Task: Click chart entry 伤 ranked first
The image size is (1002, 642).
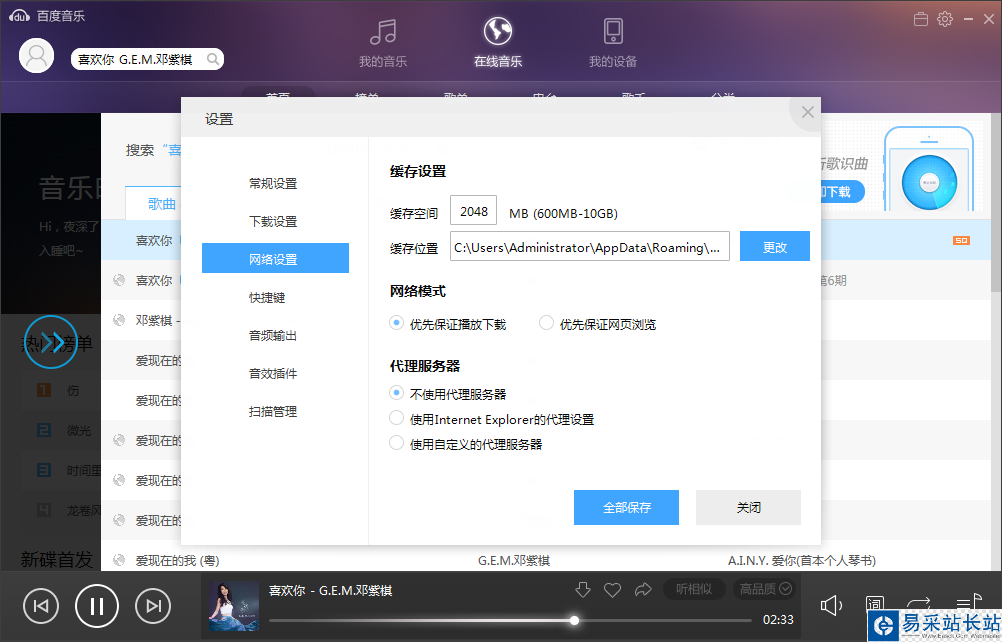Action: pos(73,390)
